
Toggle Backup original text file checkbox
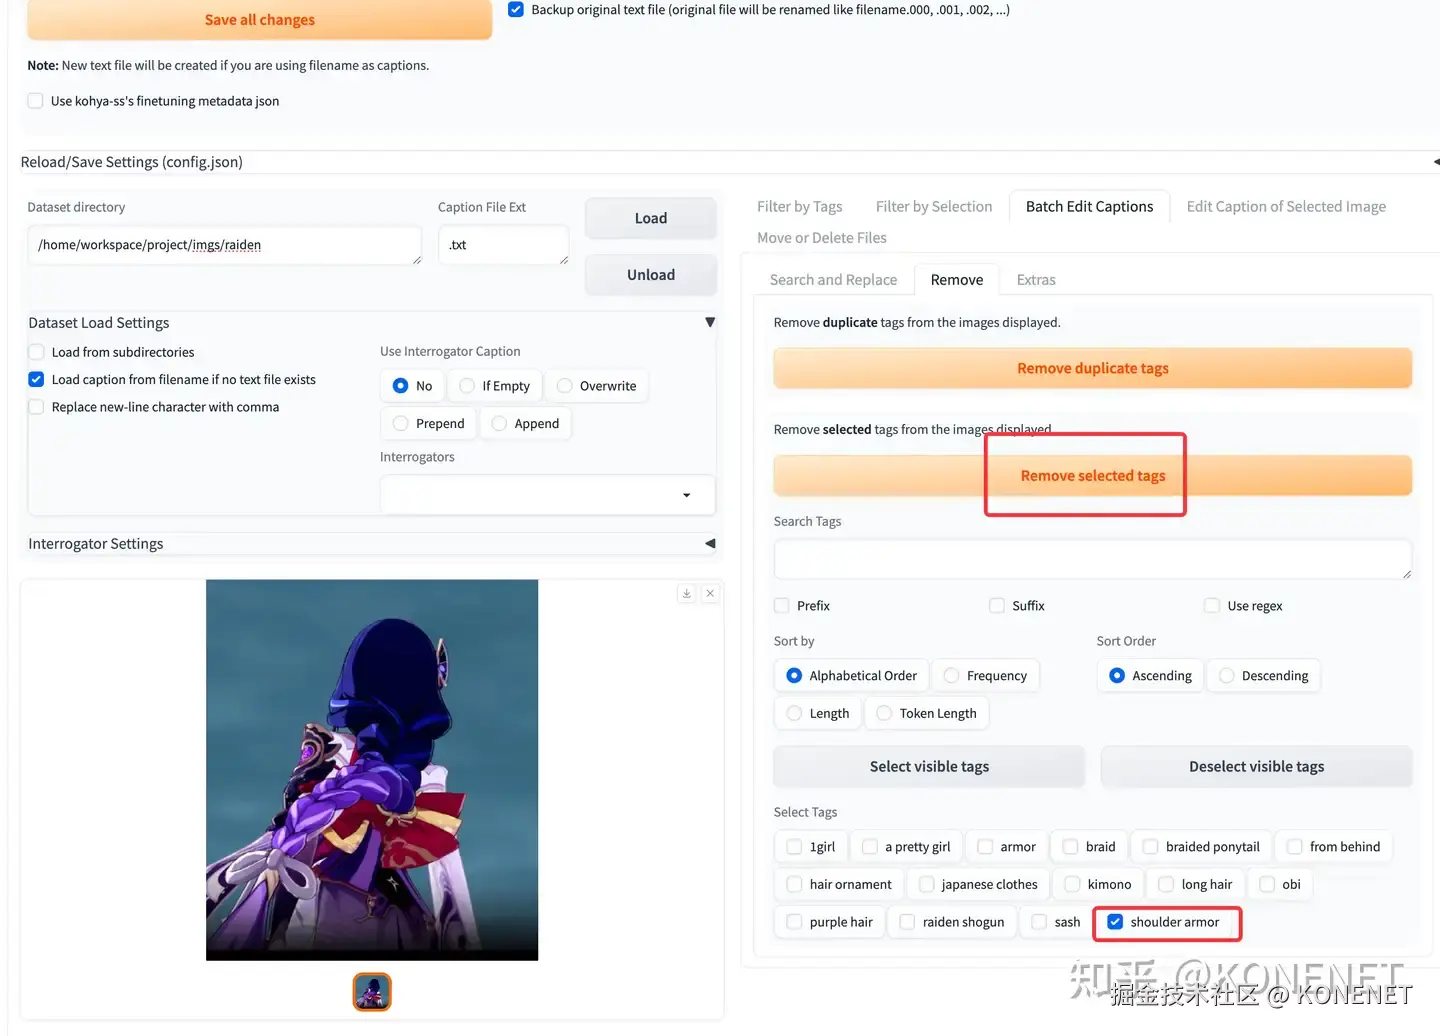pos(516,10)
